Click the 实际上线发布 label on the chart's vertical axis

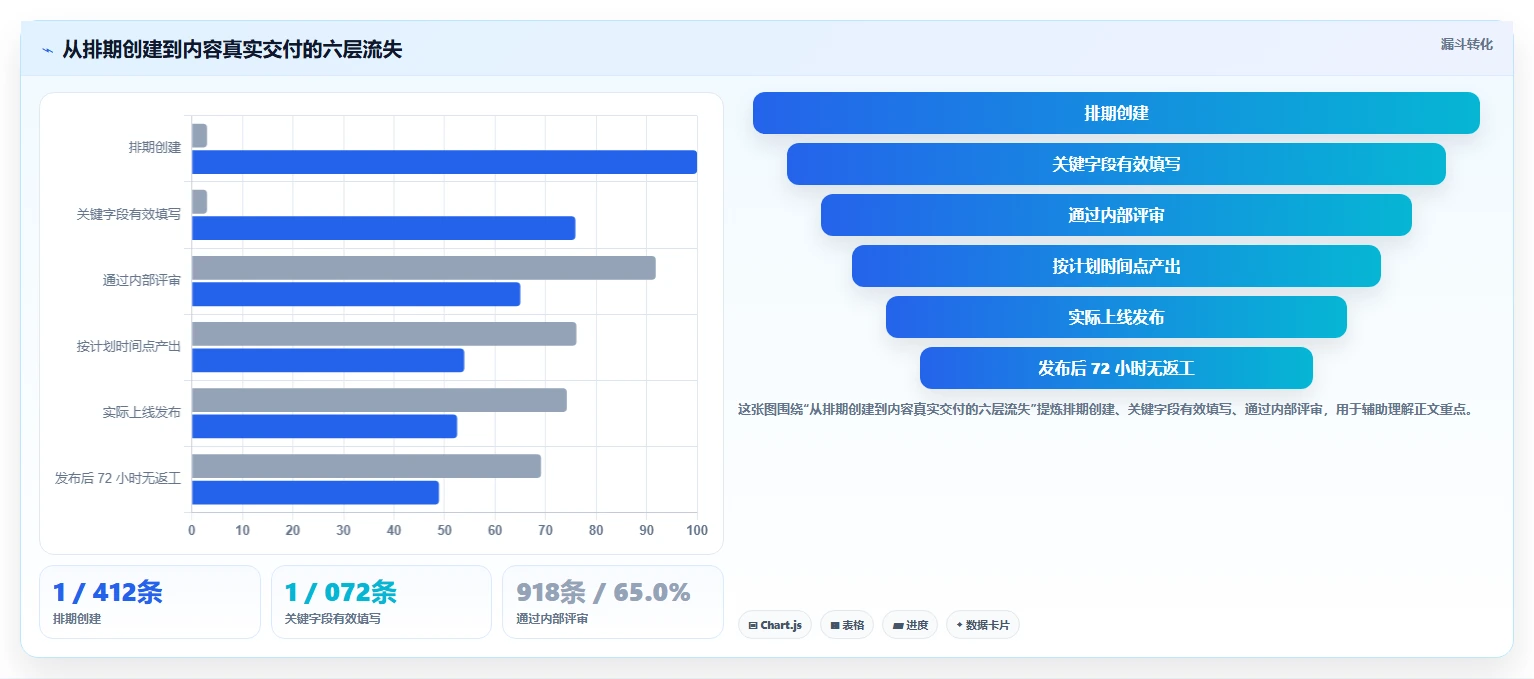(142, 413)
